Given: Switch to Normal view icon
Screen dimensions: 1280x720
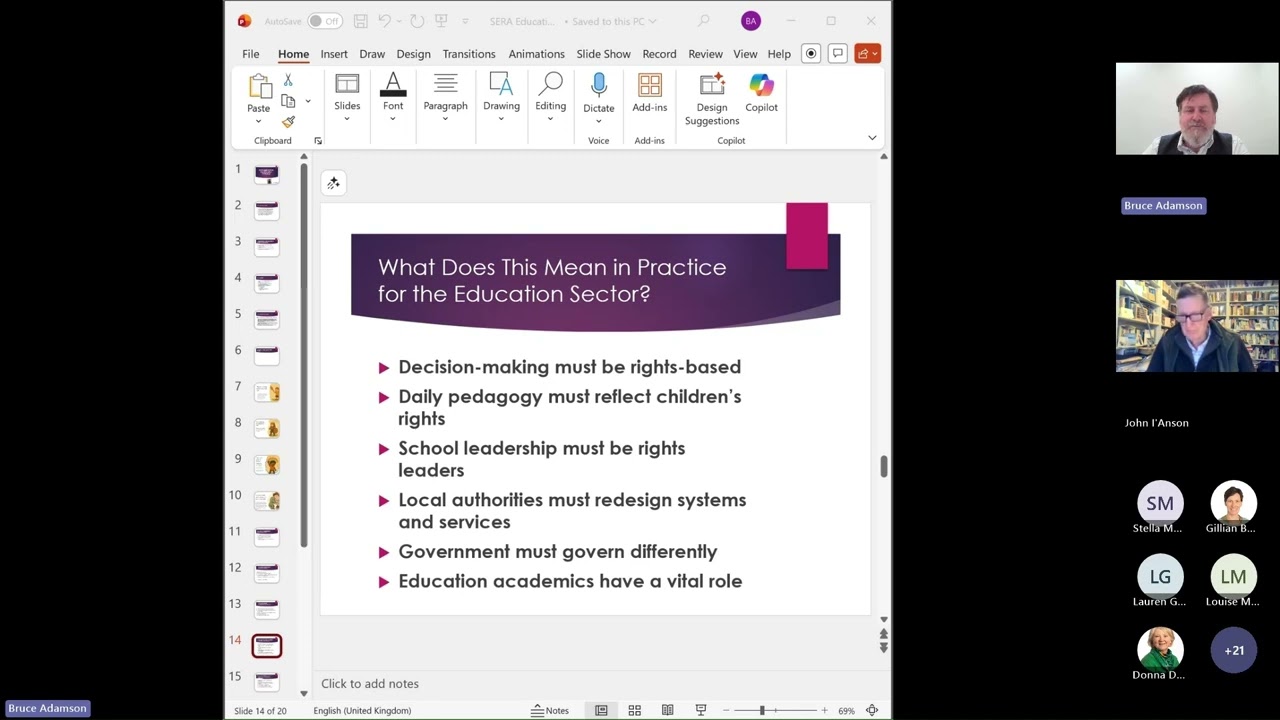Looking at the screenshot, I should pyautogui.click(x=601, y=711).
